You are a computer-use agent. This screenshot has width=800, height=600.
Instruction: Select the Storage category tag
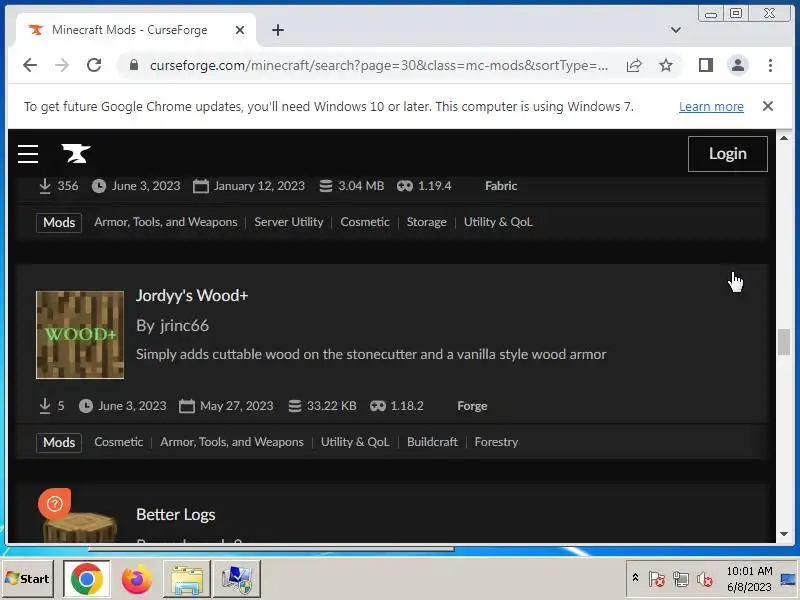point(427,222)
